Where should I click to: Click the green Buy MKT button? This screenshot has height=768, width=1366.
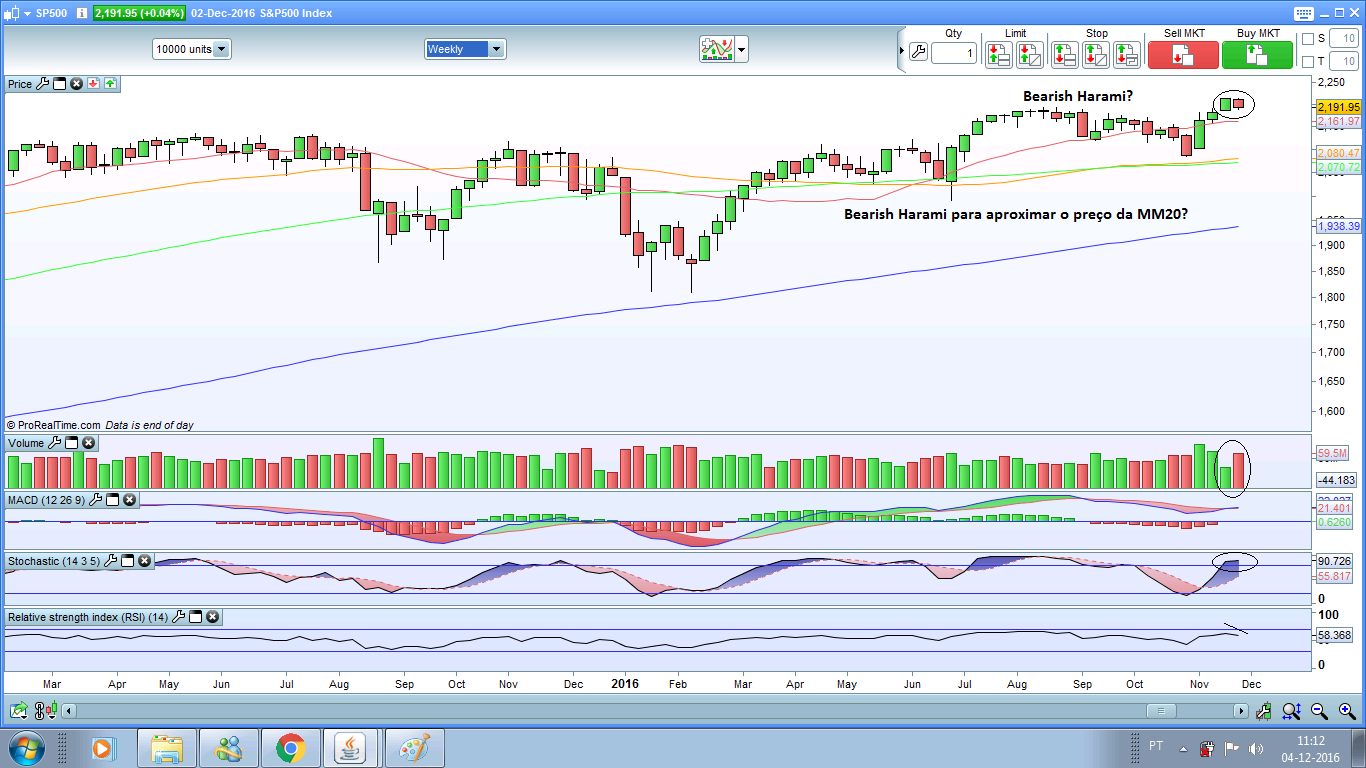pos(1257,55)
